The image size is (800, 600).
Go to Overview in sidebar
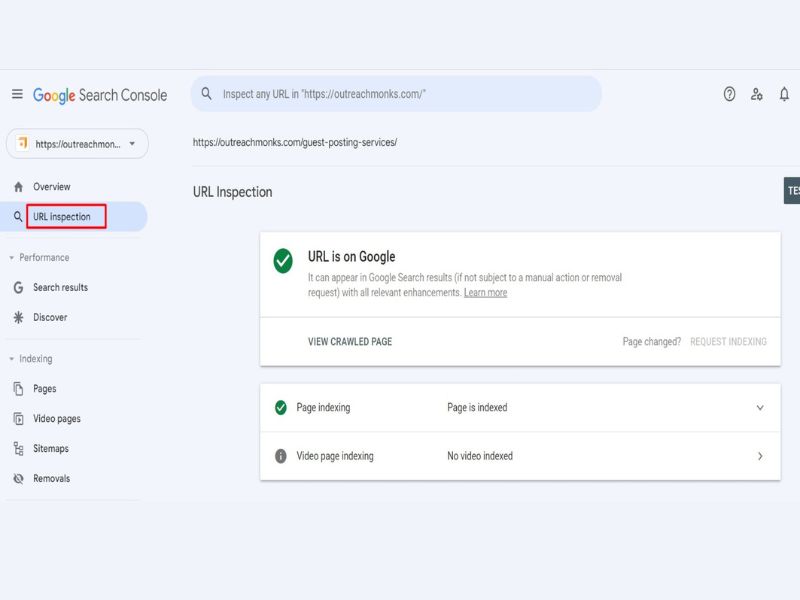coord(52,187)
